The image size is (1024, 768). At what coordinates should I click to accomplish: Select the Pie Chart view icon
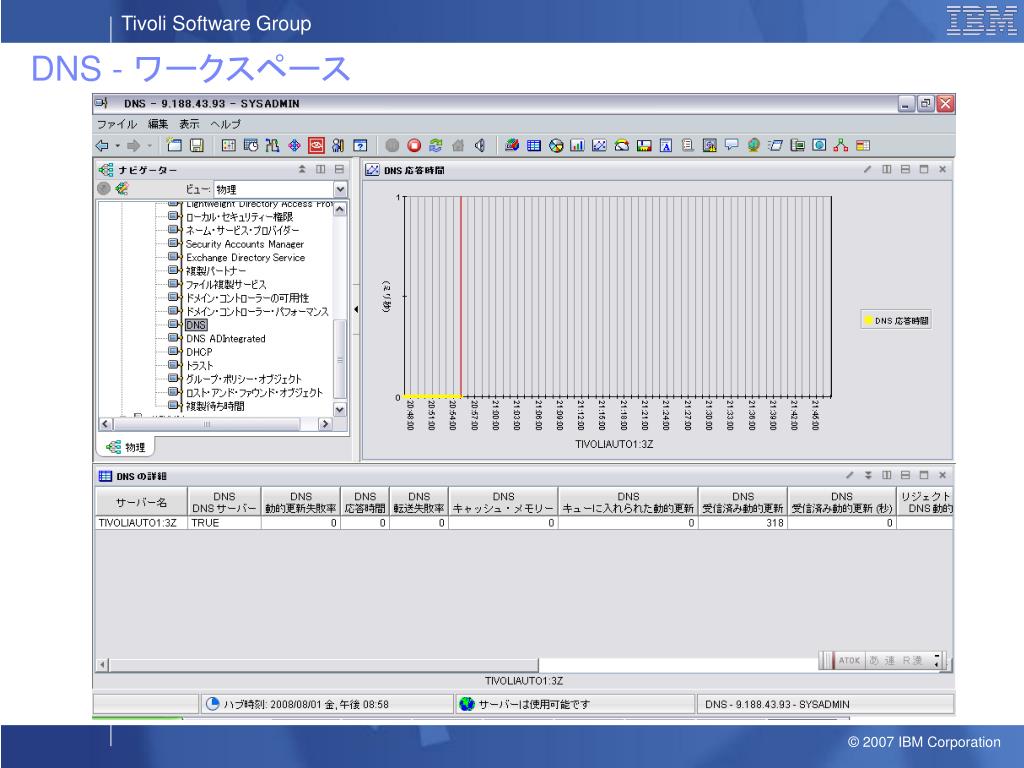pos(556,145)
